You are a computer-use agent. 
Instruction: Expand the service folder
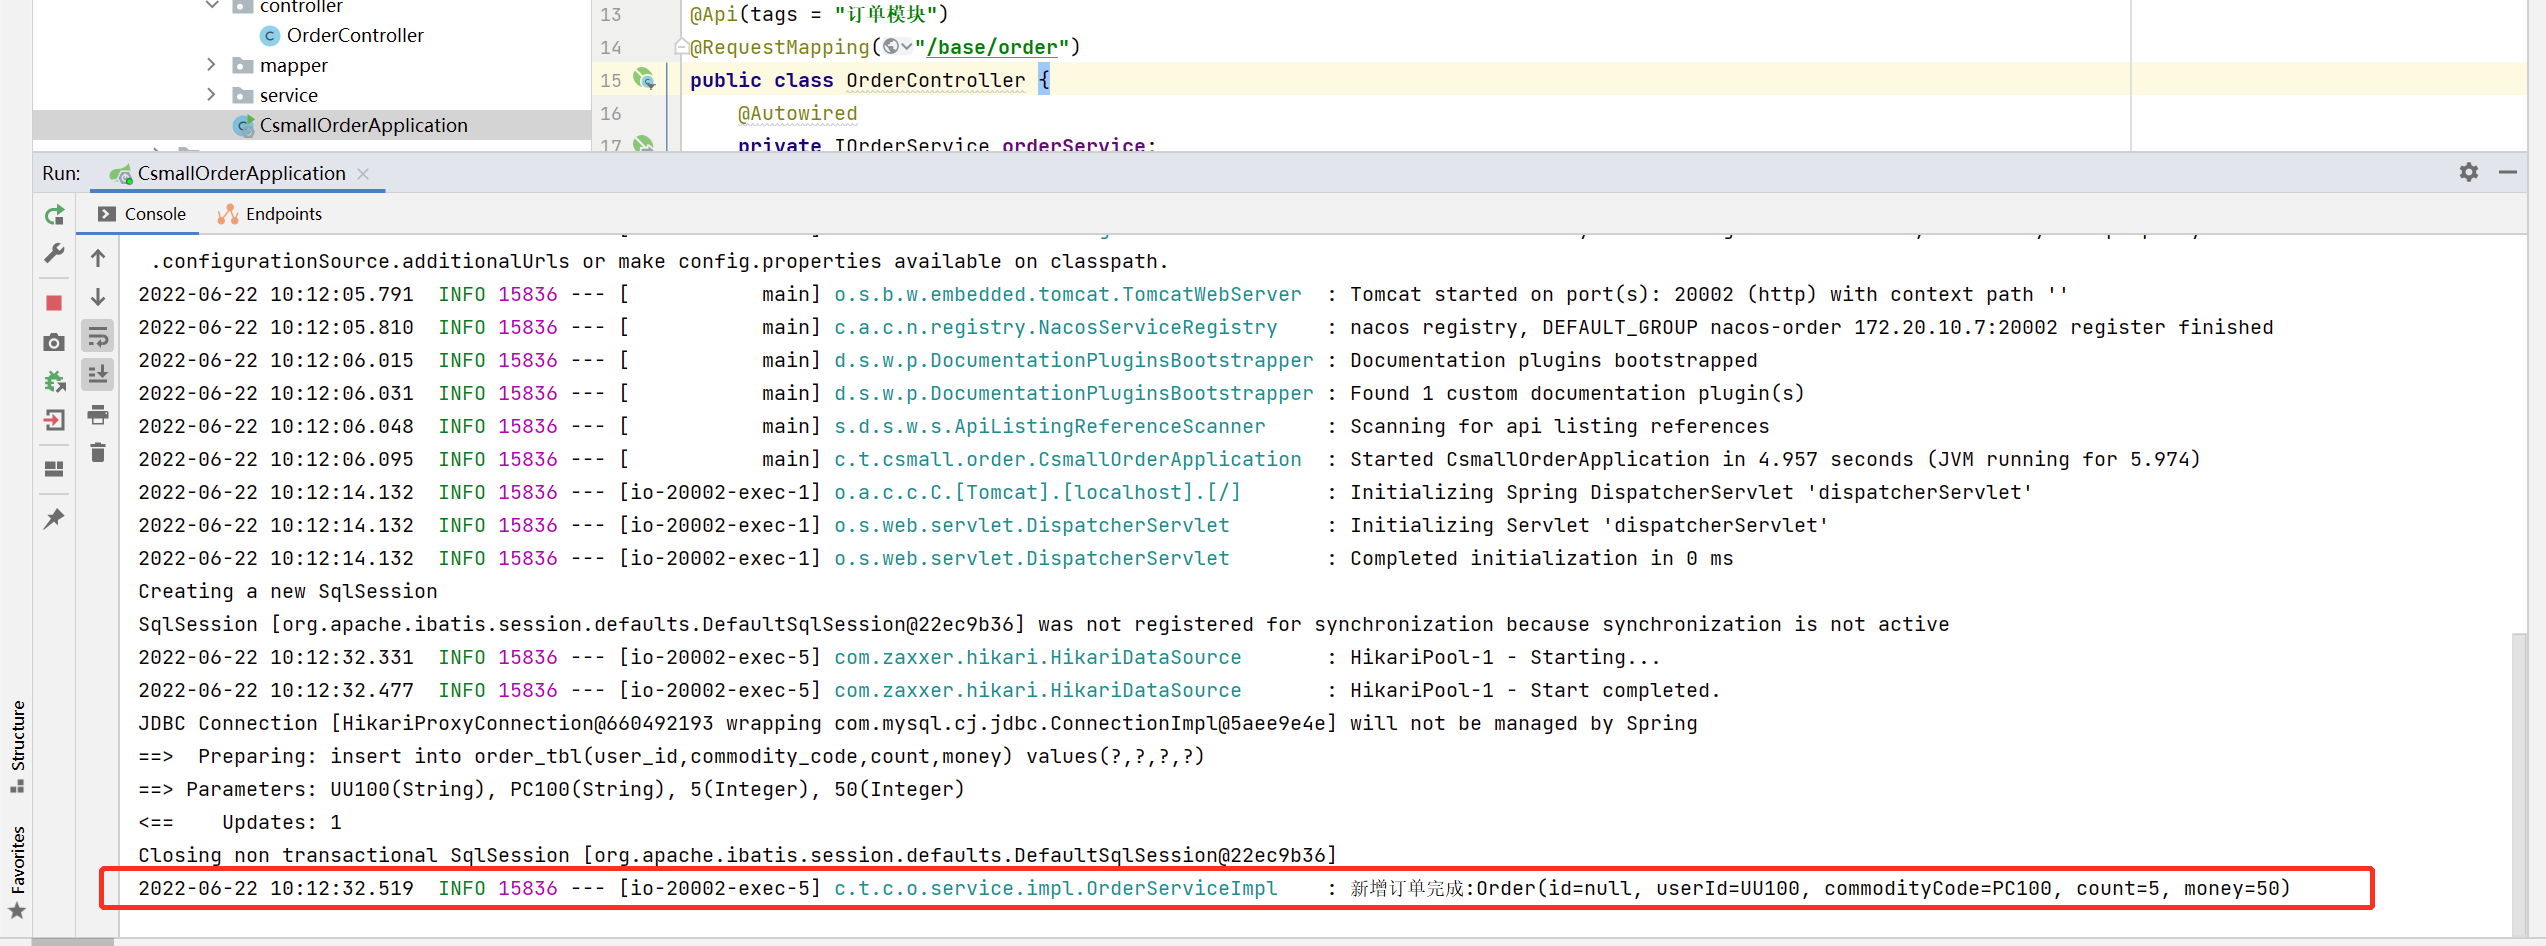click(211, 95)
